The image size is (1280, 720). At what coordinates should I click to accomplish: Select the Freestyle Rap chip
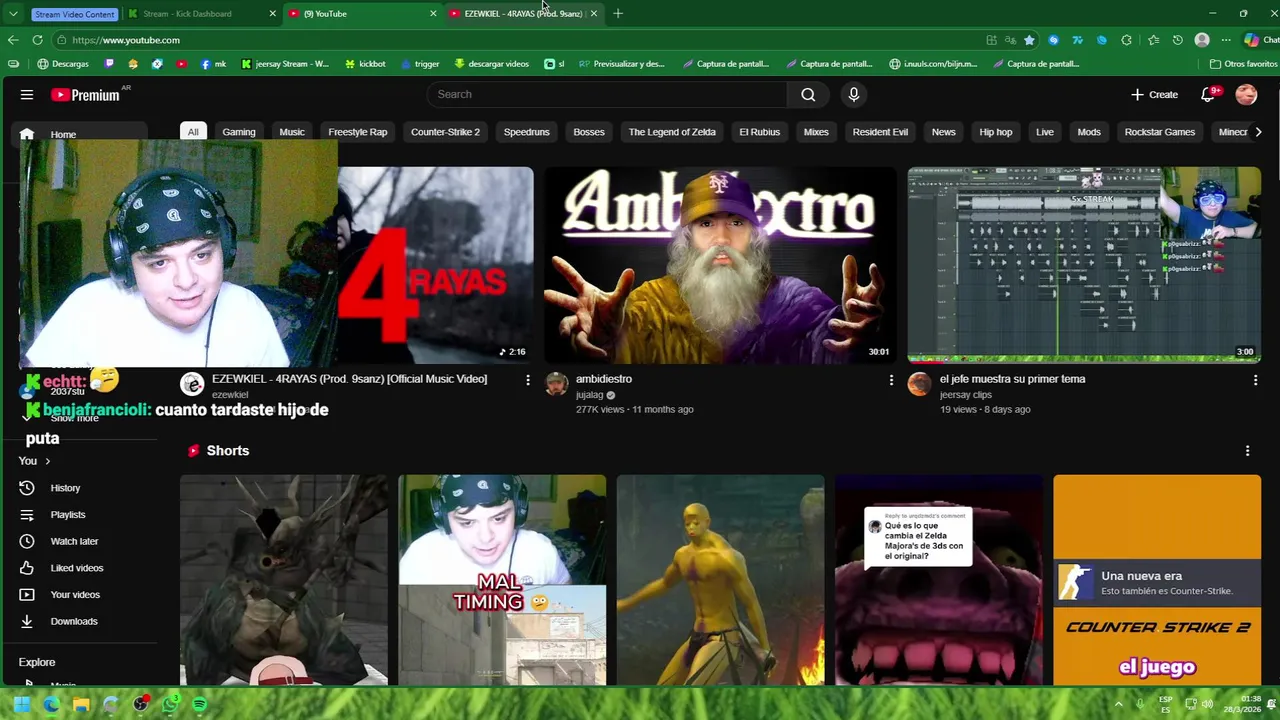(x=358, y=132)
